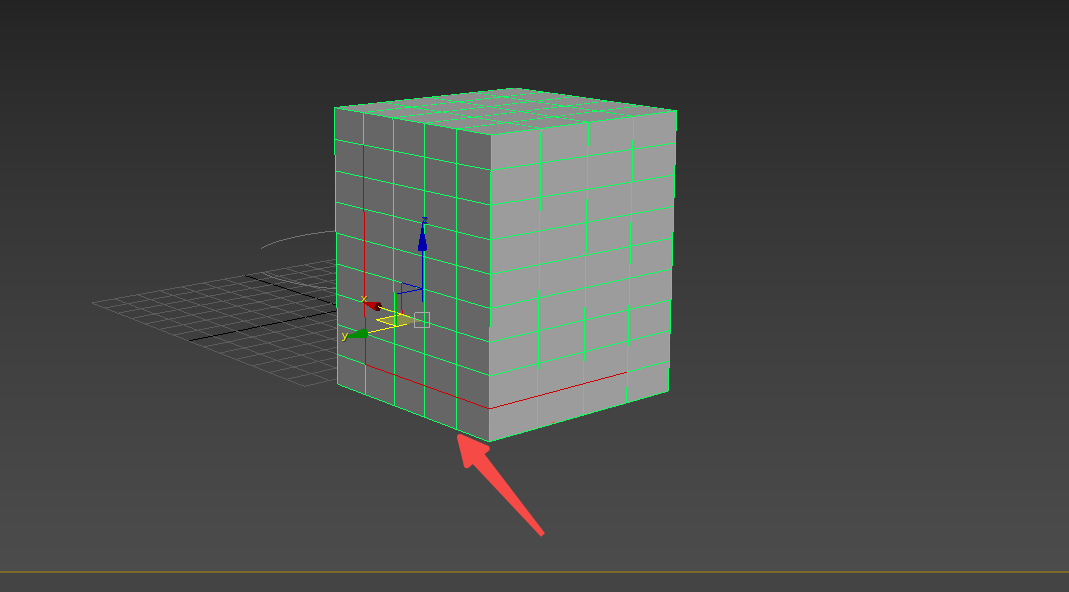Click the blue Z axis label
The width and height of the screenshot is (1069, 592).
pos(424,219)
